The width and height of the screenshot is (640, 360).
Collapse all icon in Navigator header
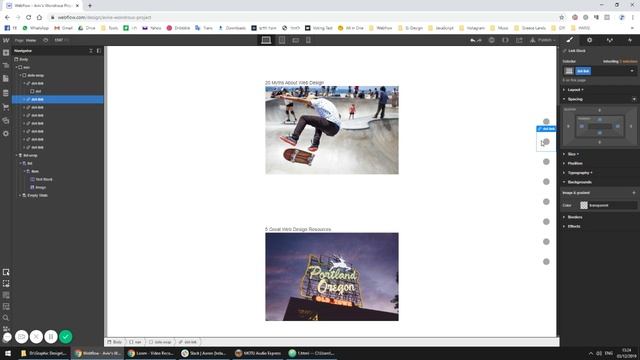pyautogui.click(x=91, y=51)
